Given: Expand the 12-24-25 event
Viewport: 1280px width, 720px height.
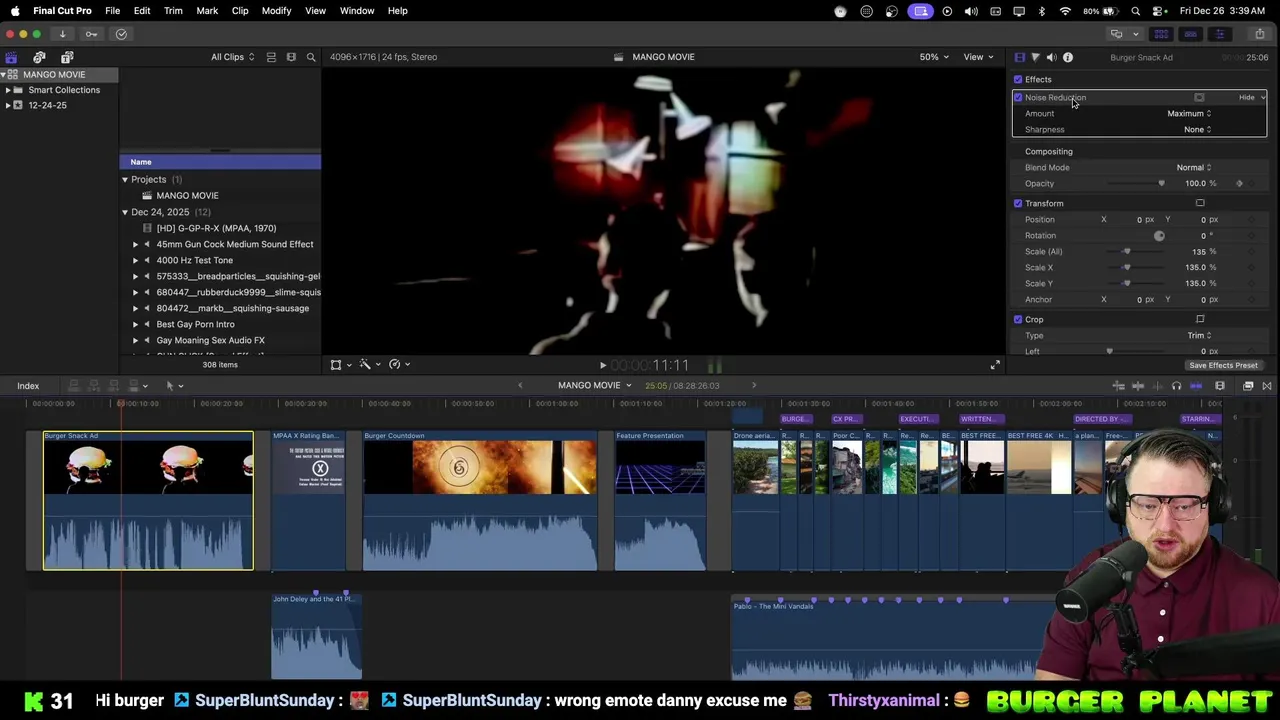Looking at the screenshot, I should 8,105.
